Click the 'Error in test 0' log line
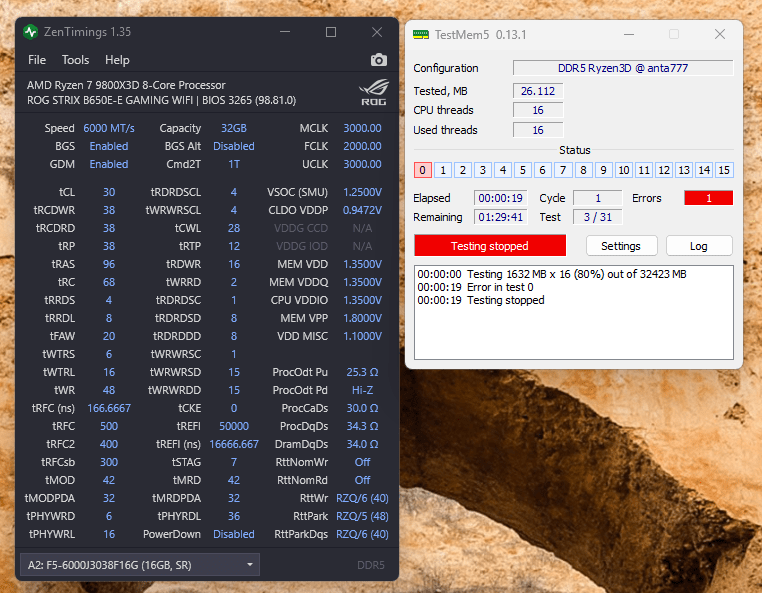Screen dimensions: 762x593 tap(475, 287)
